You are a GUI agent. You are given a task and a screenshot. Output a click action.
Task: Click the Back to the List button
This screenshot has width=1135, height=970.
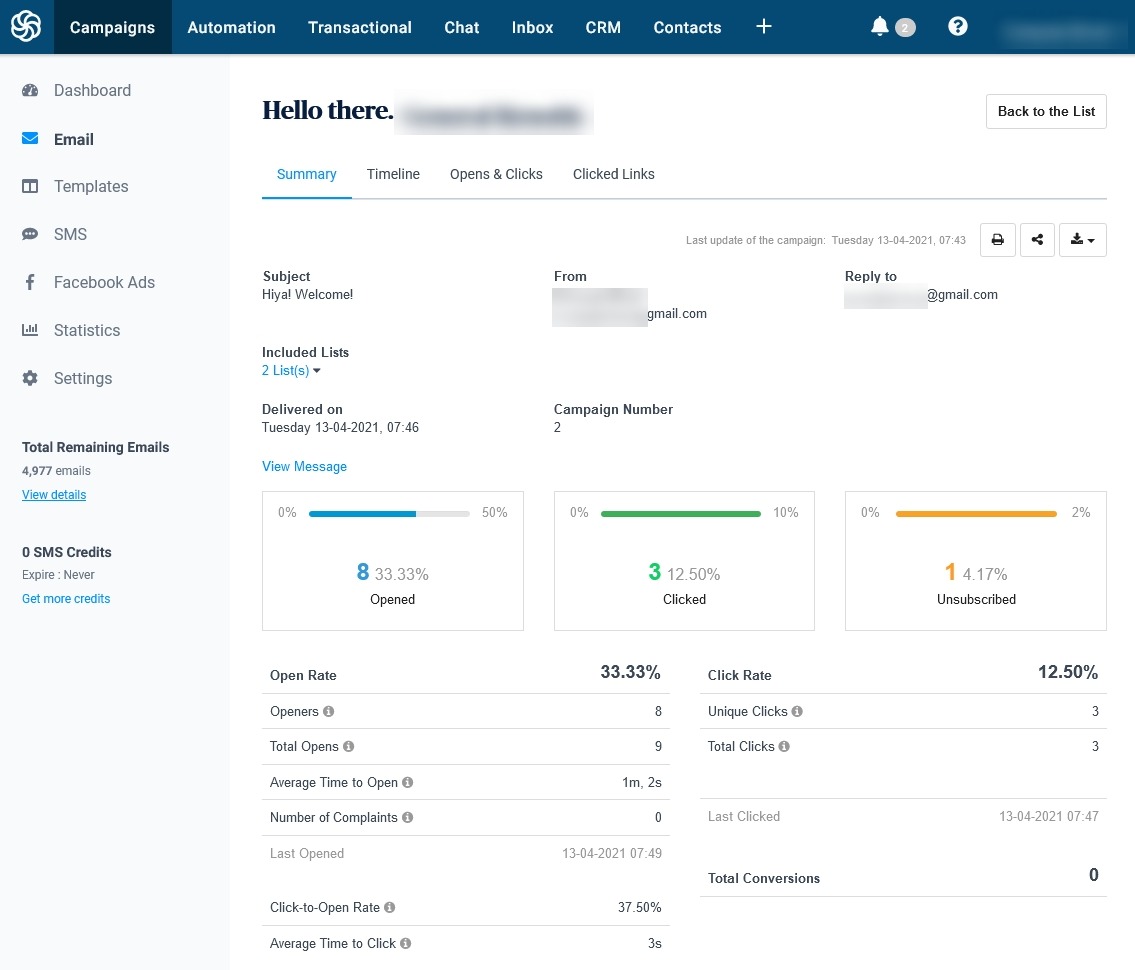pos(1046,111)
